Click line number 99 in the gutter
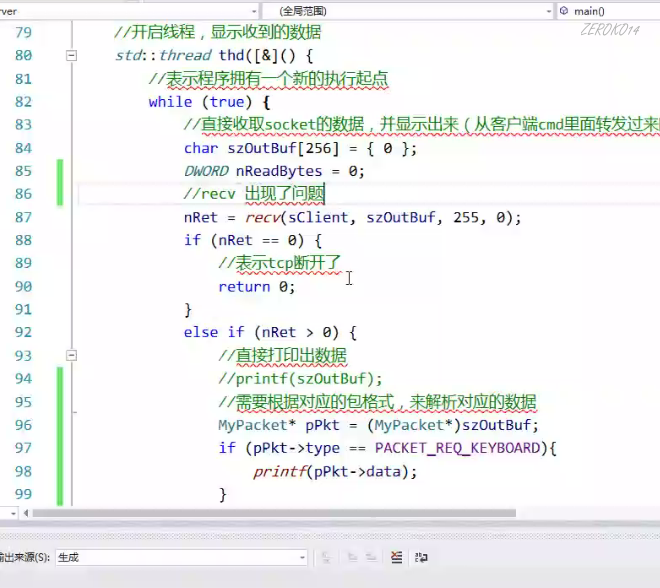This screenshot has width=660, height=588. [x=24, y=494]
